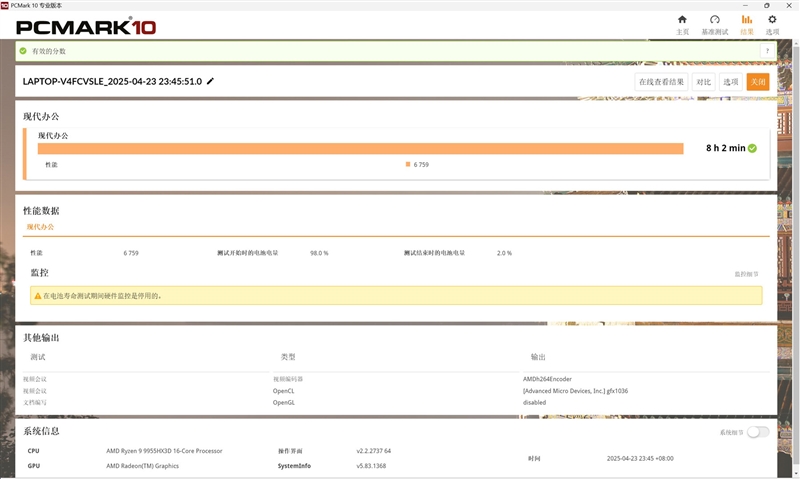Click the help question mark button
Image resolution: width=800 pixels, height=479 pixels.
pyautogui.click(x=767, y=51)
